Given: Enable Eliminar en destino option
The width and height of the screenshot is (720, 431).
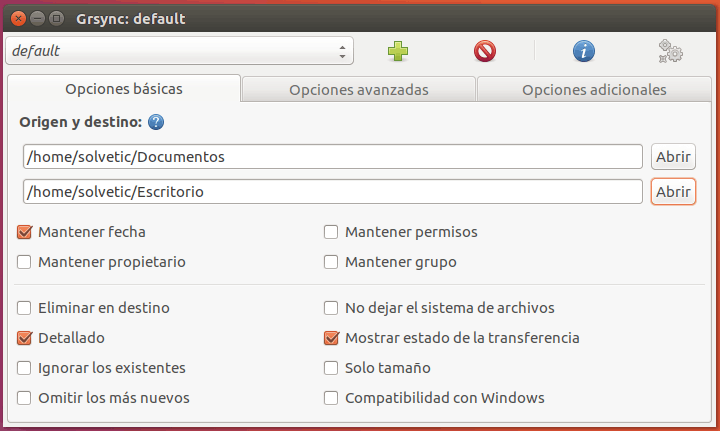Looking at the screenshot, I should coord(25,308).
